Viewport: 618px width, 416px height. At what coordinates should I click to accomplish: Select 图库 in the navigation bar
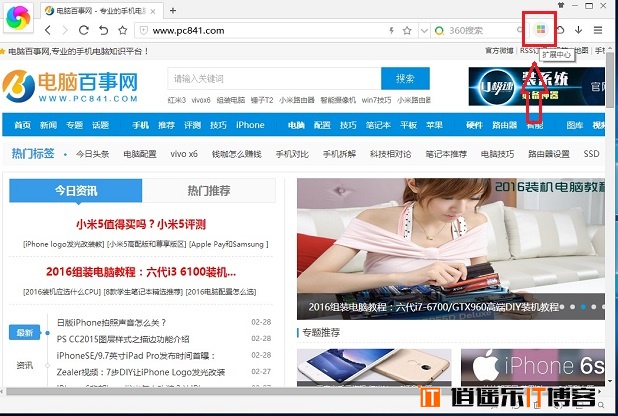pyautogui.click(x=575, y=125)
